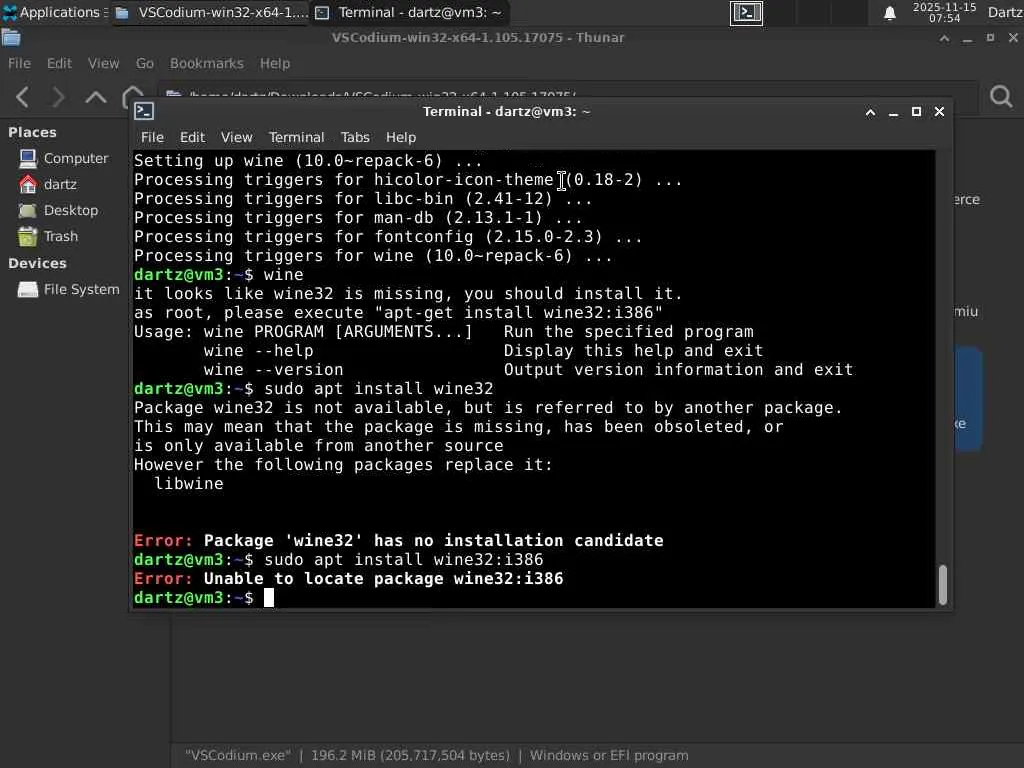This screenshot has width=1024, height=768.
Task: Open the terminal's Help menu
Action: [401, 137]
